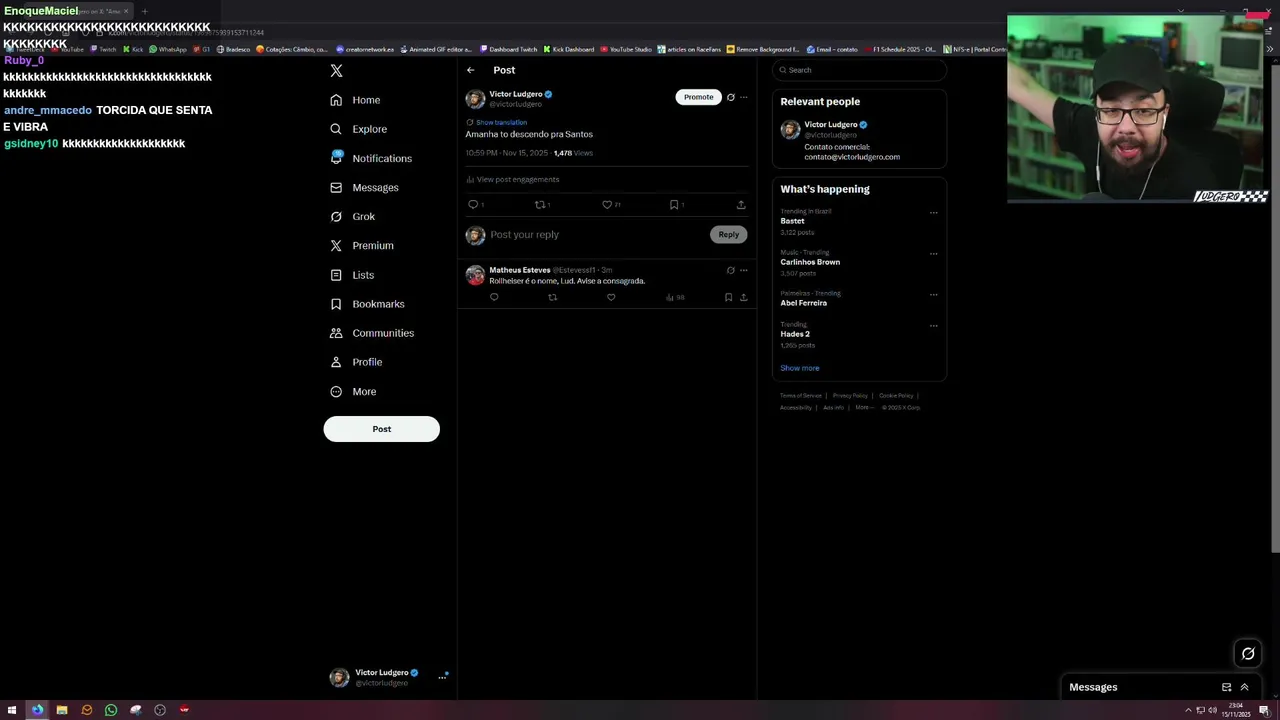1280x720 pixels.
Task: Click the grey Reply button
Action: pyautogui.click(x=728, y=234)
